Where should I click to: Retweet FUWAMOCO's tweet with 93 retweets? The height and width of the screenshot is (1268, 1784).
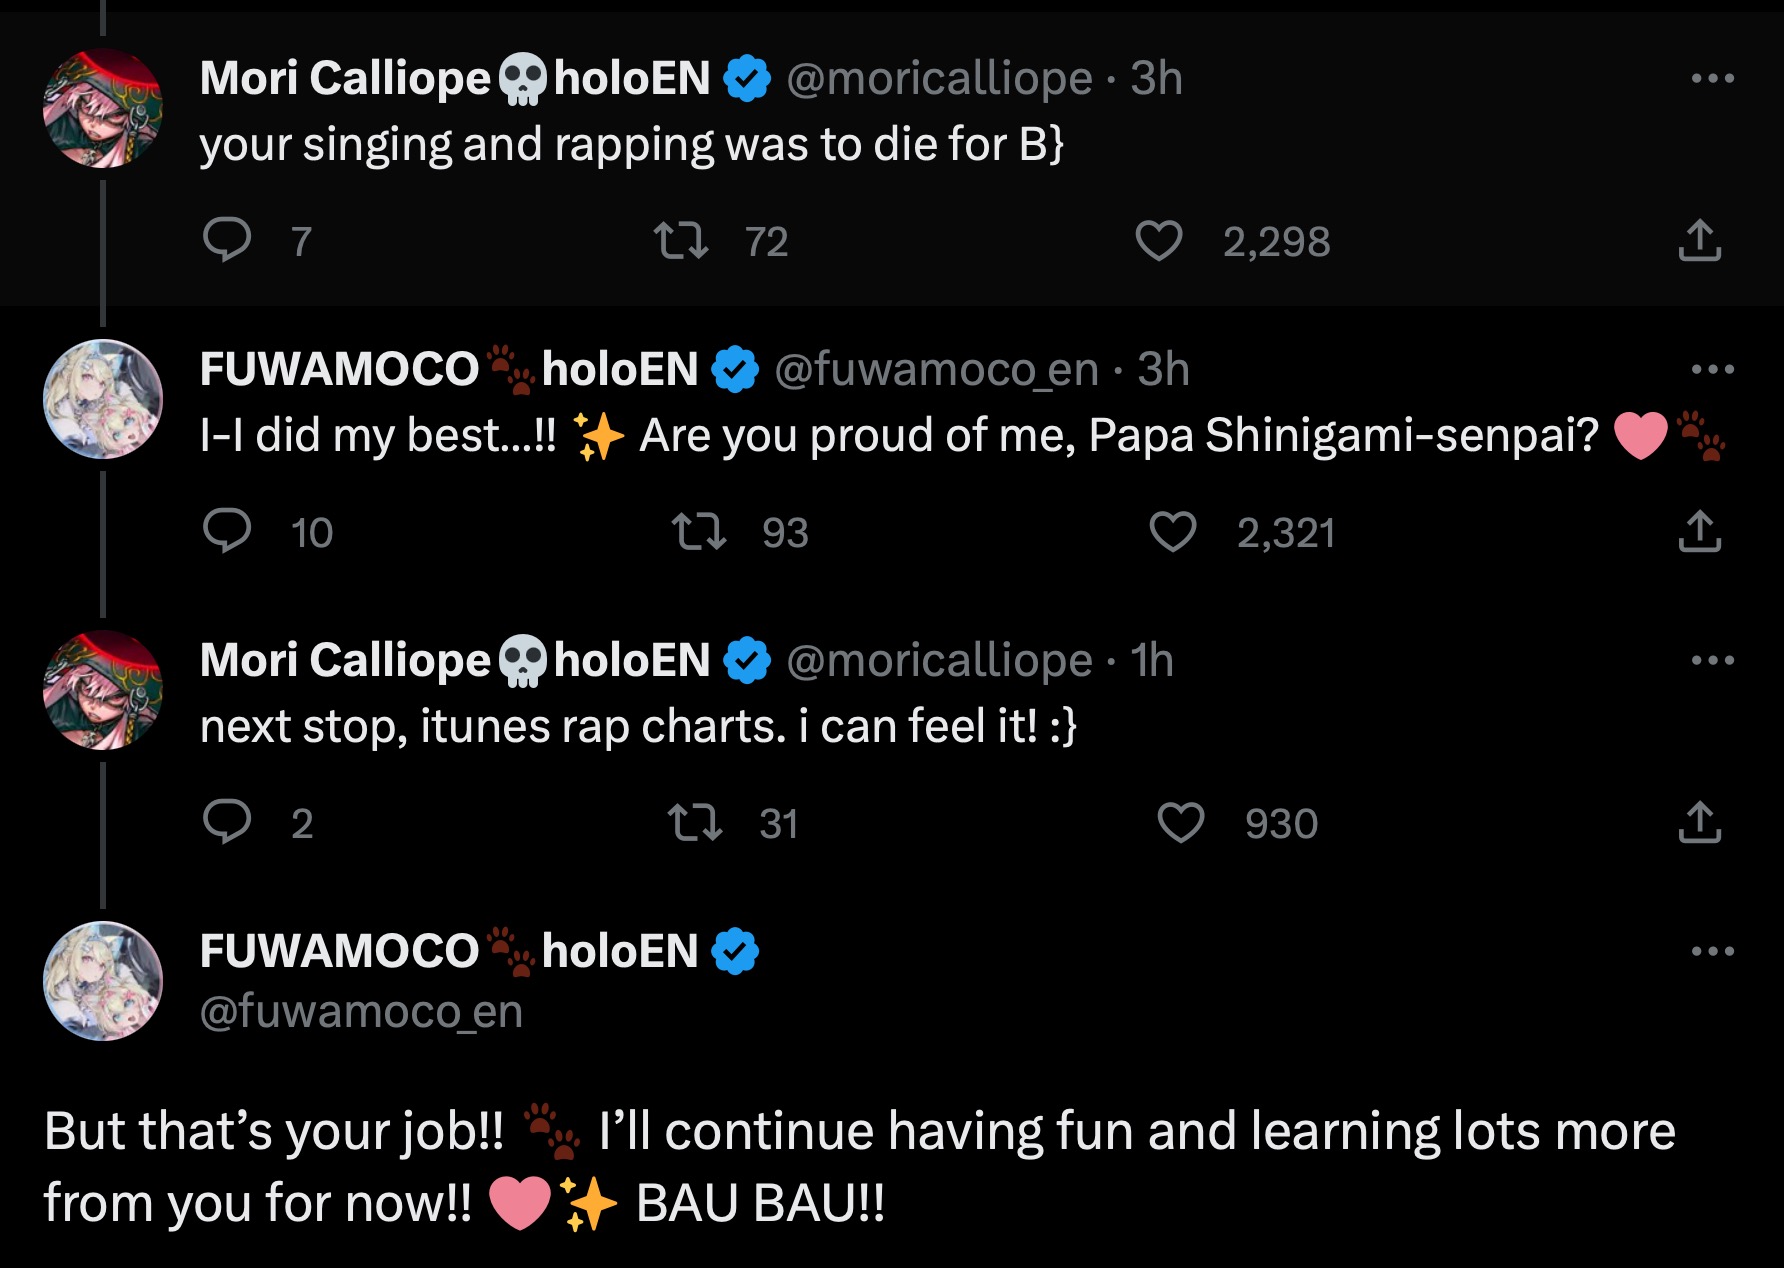tap(698, 531)
